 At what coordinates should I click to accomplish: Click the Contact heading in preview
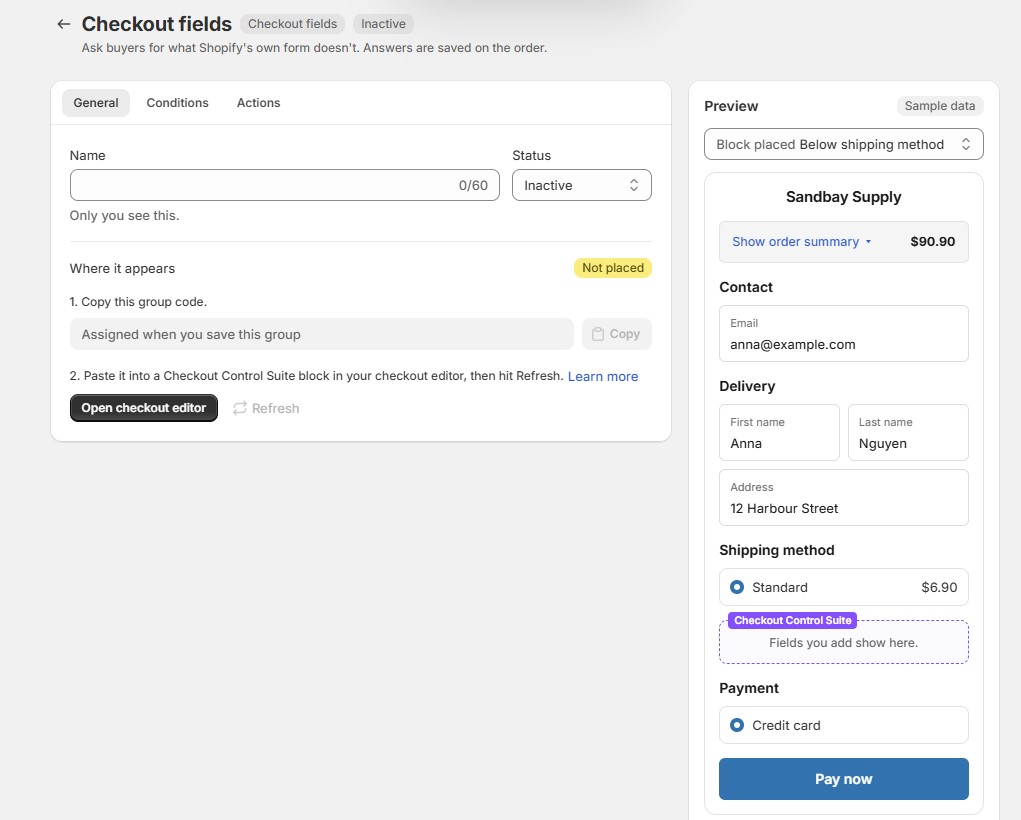coord(746,287)
